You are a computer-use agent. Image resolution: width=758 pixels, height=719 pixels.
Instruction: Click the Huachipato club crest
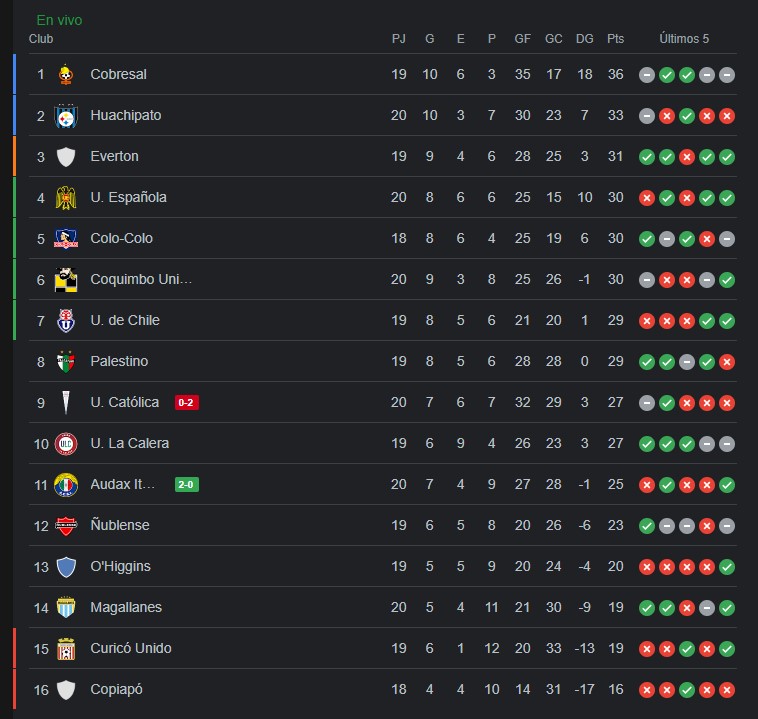(x=66, y=116)
